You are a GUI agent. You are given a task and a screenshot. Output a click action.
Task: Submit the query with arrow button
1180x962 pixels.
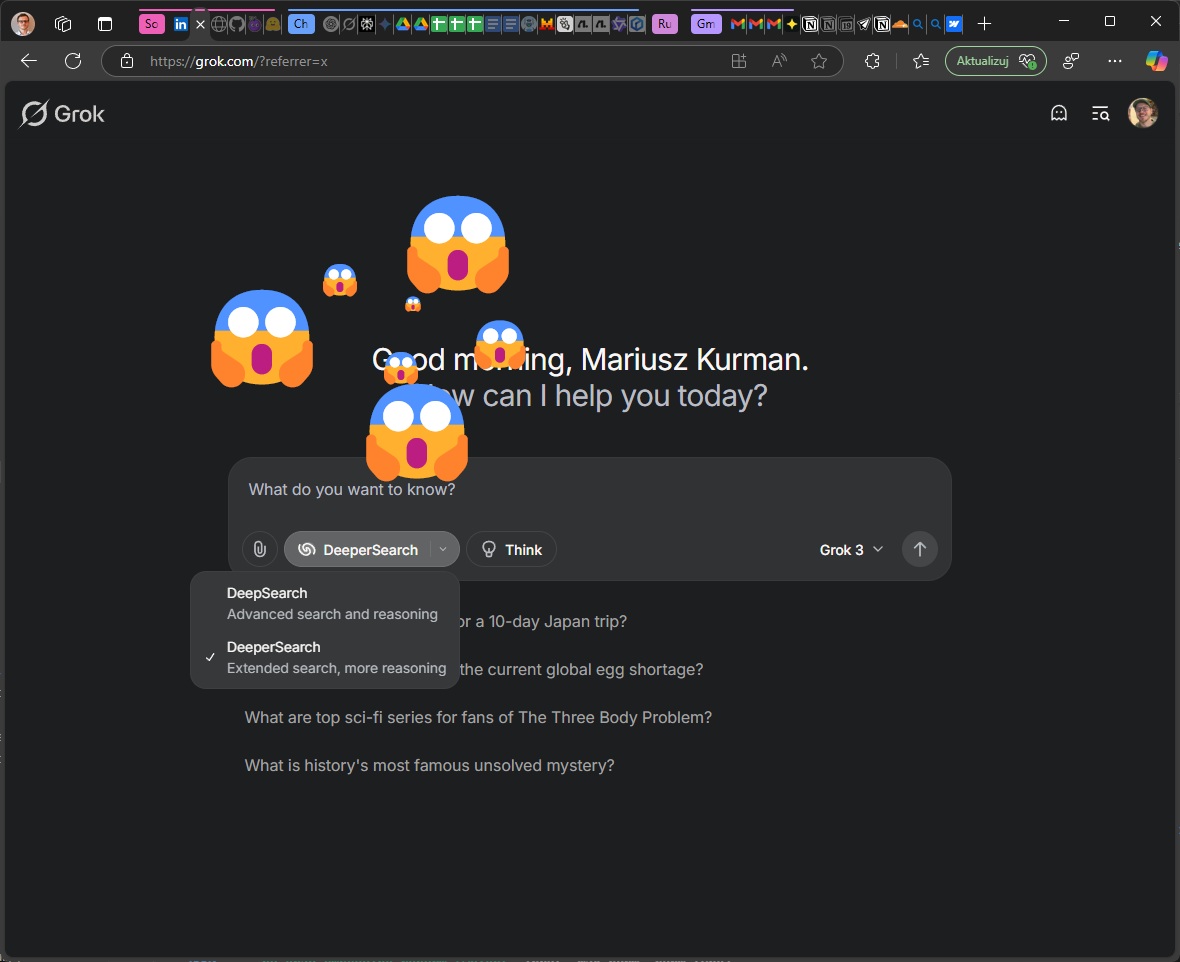[920, 549]
